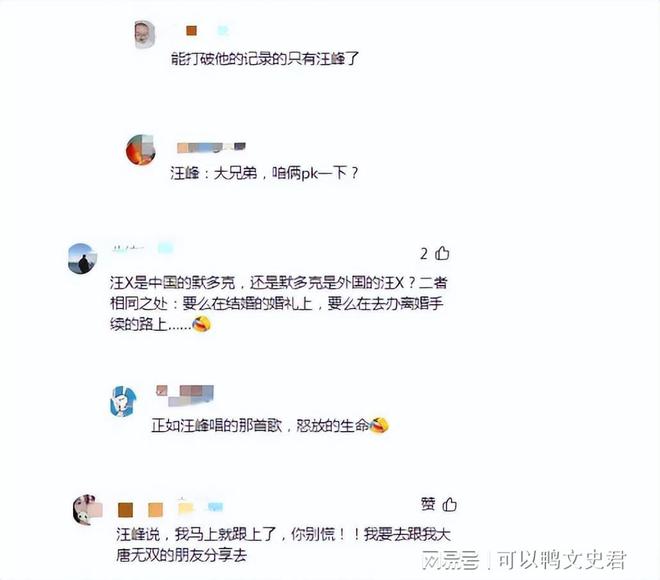This screenshot has height=580, width=660.
Task: Click the blurred username of second commenter
Action: [x=211, y=147]
